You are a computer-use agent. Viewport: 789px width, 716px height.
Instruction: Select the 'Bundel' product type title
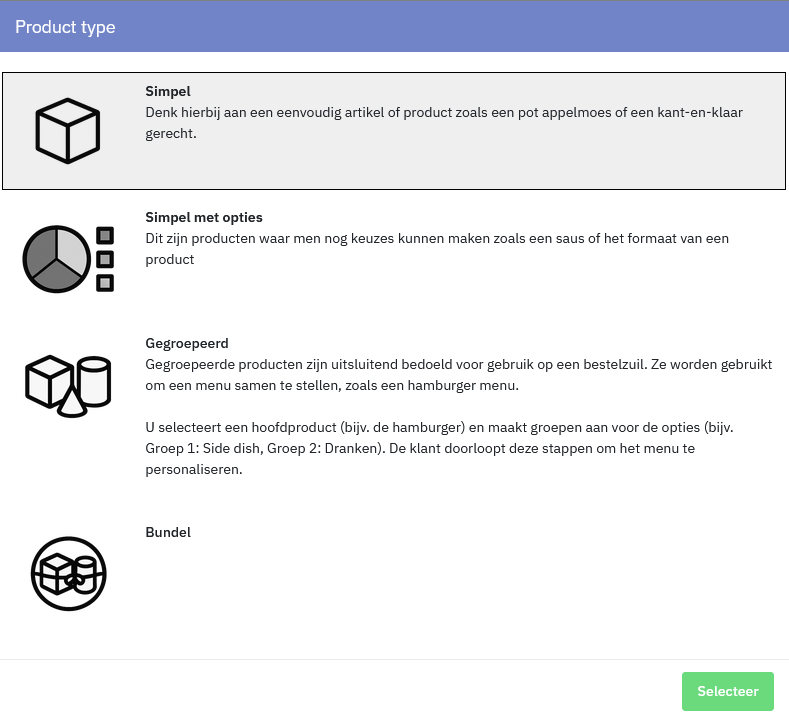168,532
